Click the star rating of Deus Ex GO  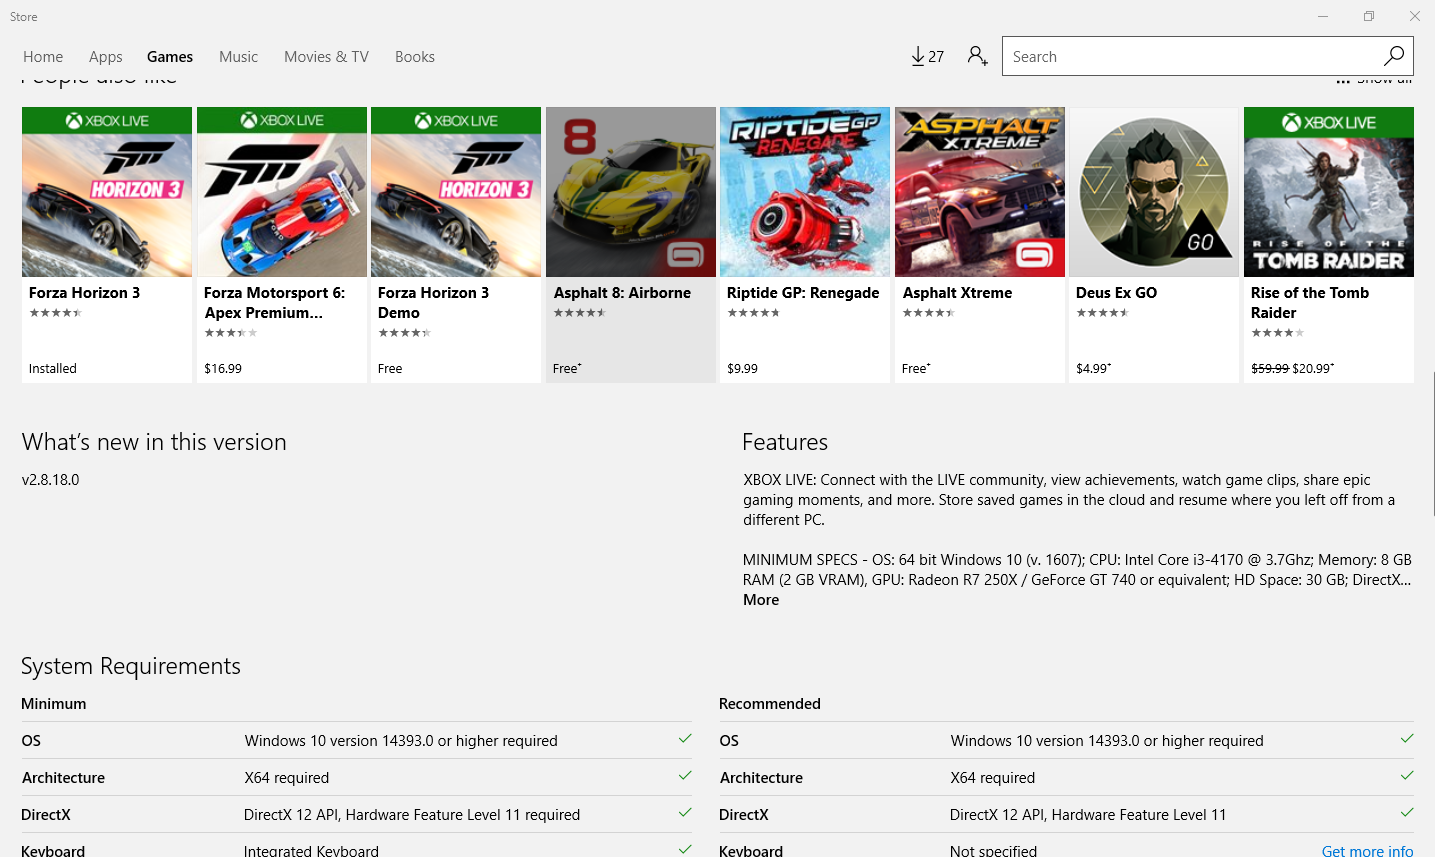1103,313
